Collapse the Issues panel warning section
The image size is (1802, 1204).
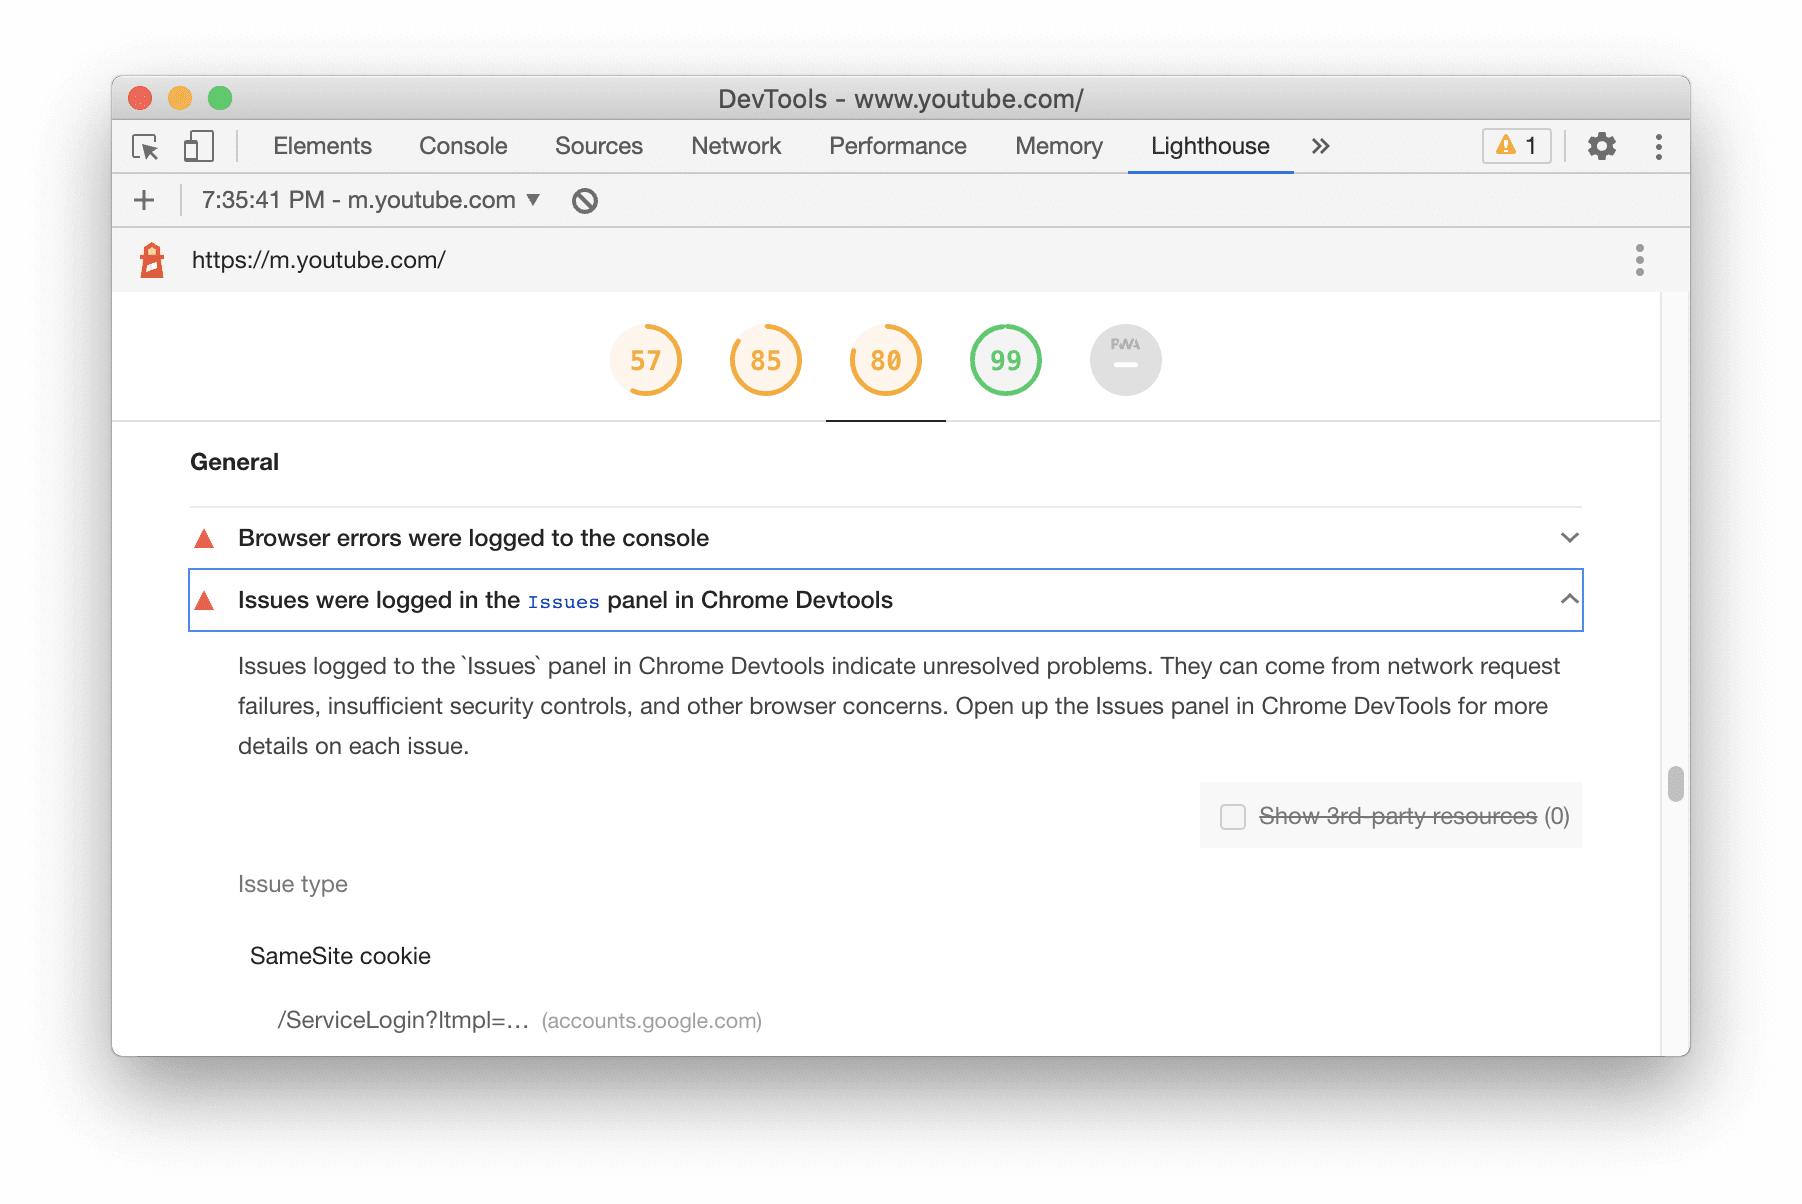(x=1570, y=599)
